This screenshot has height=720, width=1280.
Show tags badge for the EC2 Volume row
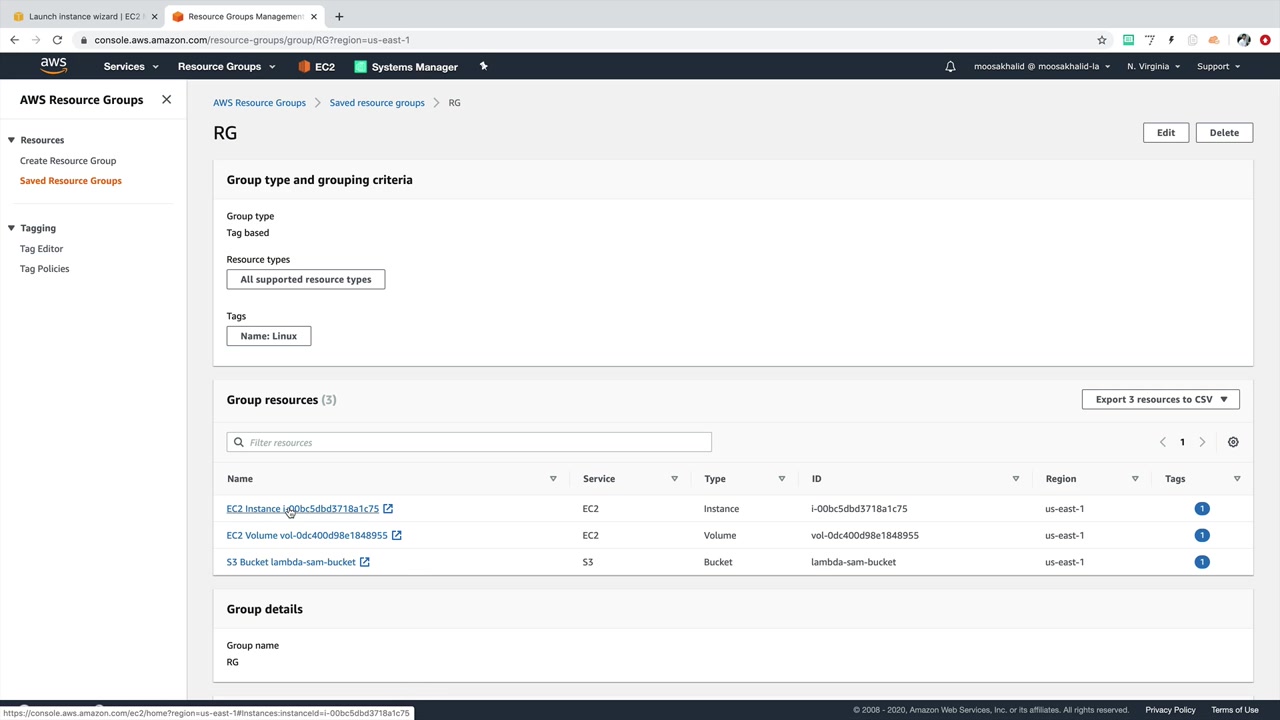pyautogui.click(x=1202, y=535)
